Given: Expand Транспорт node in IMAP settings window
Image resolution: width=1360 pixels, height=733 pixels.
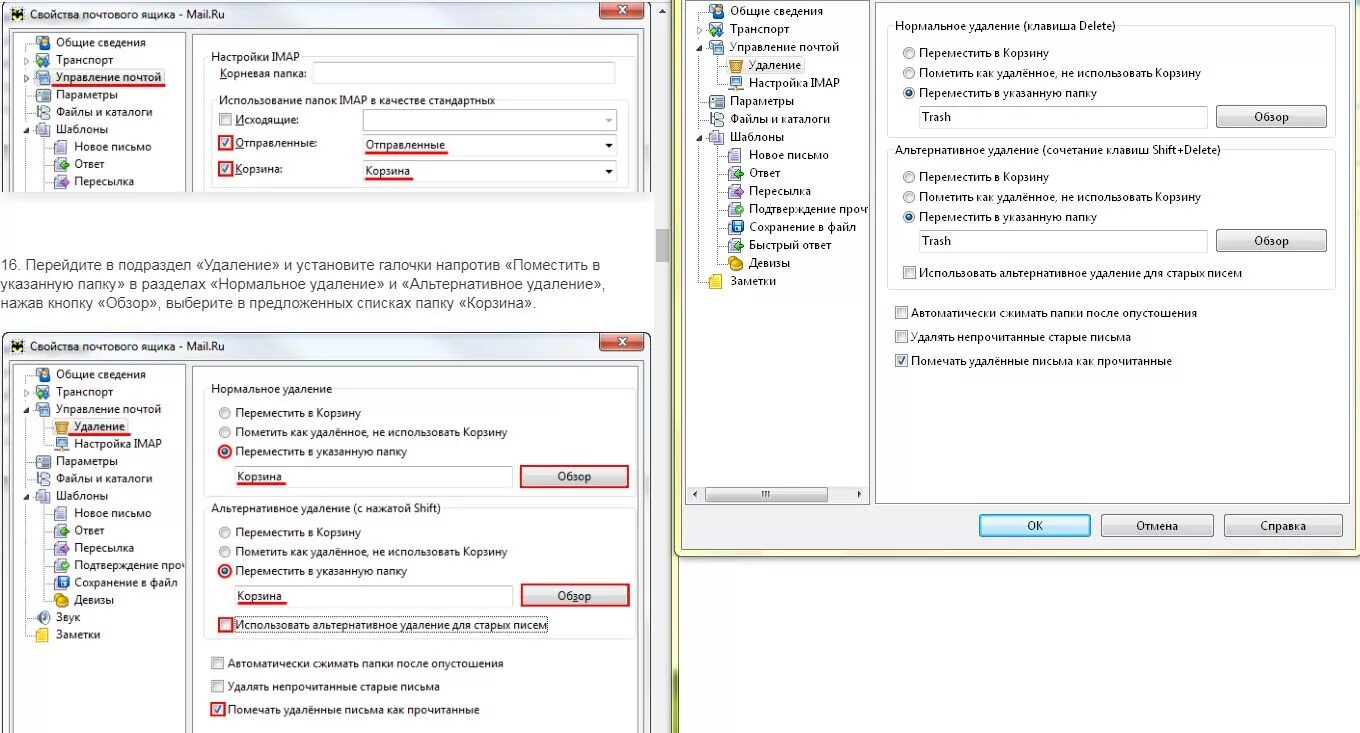Looking at the screenshot, I should [x=27, y=60].
